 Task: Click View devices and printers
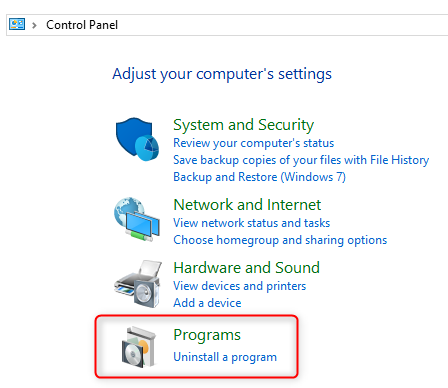tap(239, 286)
